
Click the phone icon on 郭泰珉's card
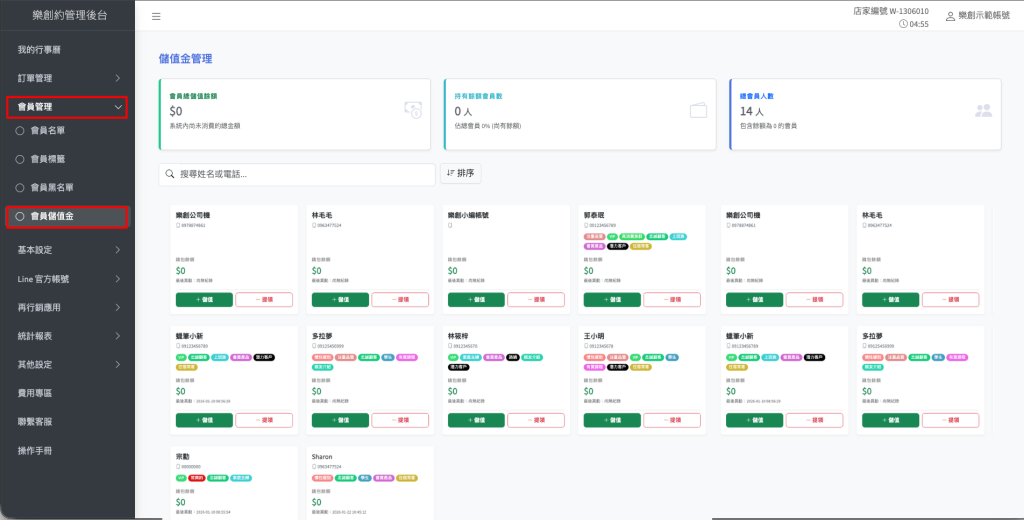585,226
